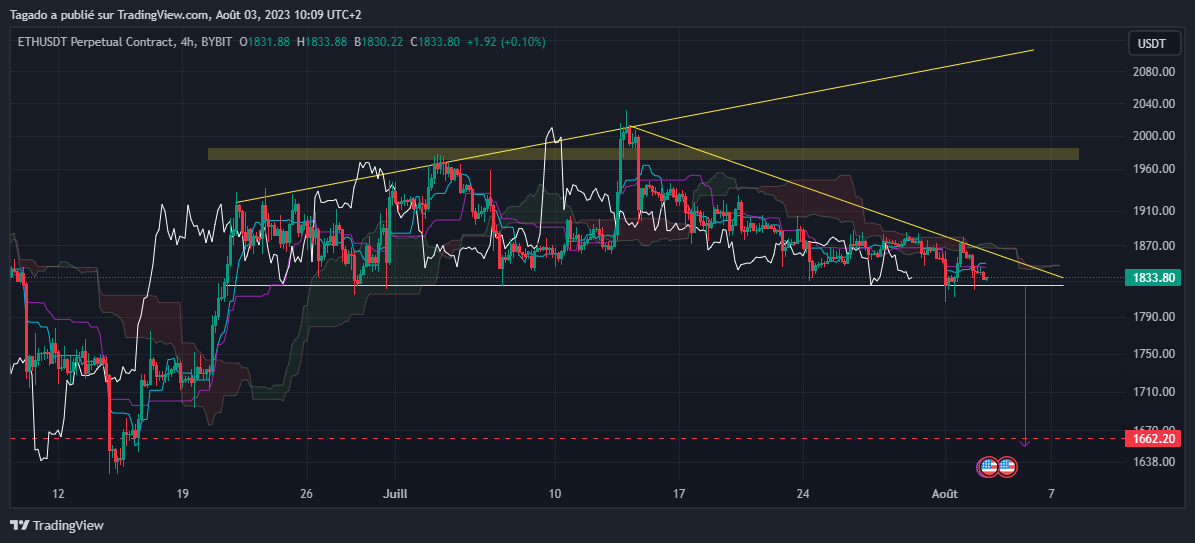
Task: Click the open value O1831.88
Action: [264, 42]
